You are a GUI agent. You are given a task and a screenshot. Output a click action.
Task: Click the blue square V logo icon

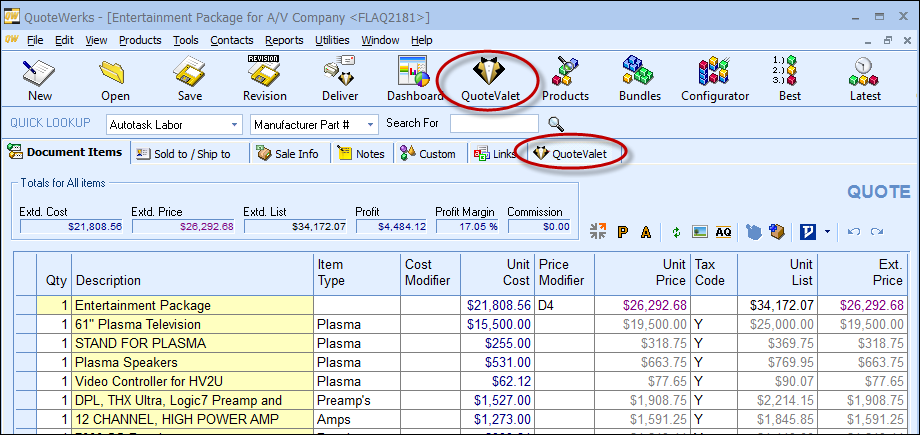click(x=808, y=232)
